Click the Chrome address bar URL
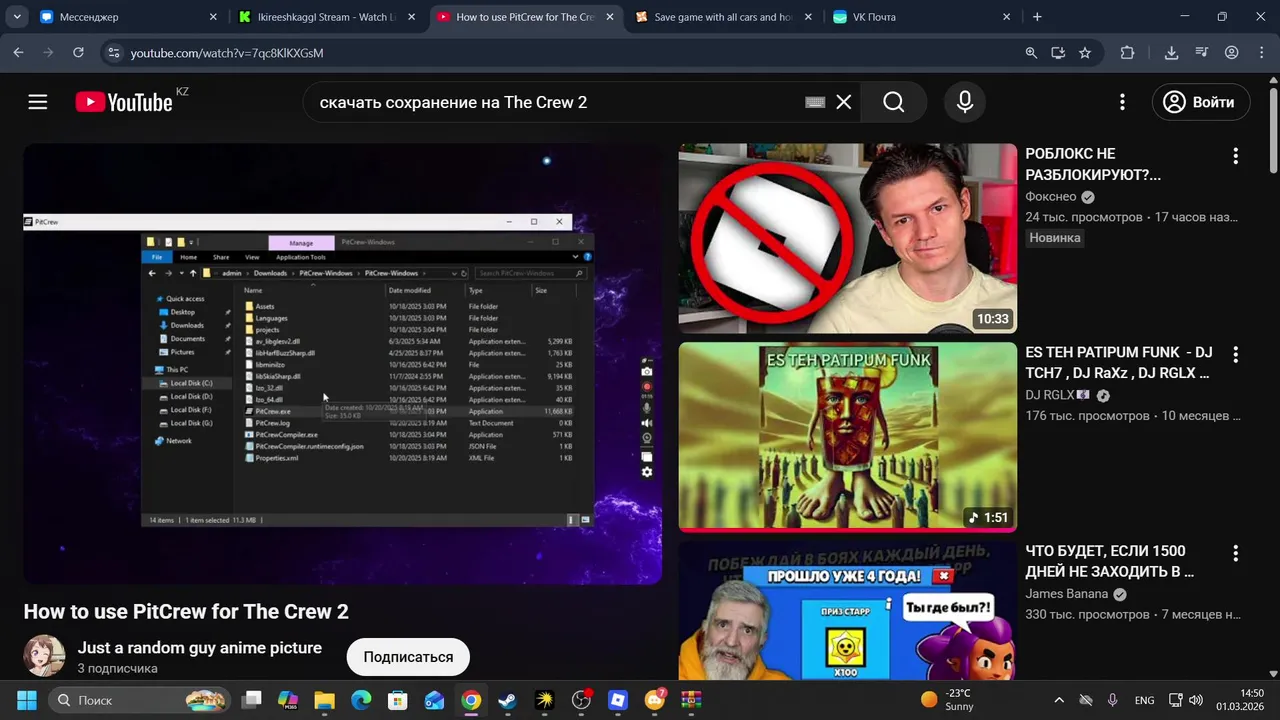Screen dimensions: 1280x720 click(x=227, y=53)
